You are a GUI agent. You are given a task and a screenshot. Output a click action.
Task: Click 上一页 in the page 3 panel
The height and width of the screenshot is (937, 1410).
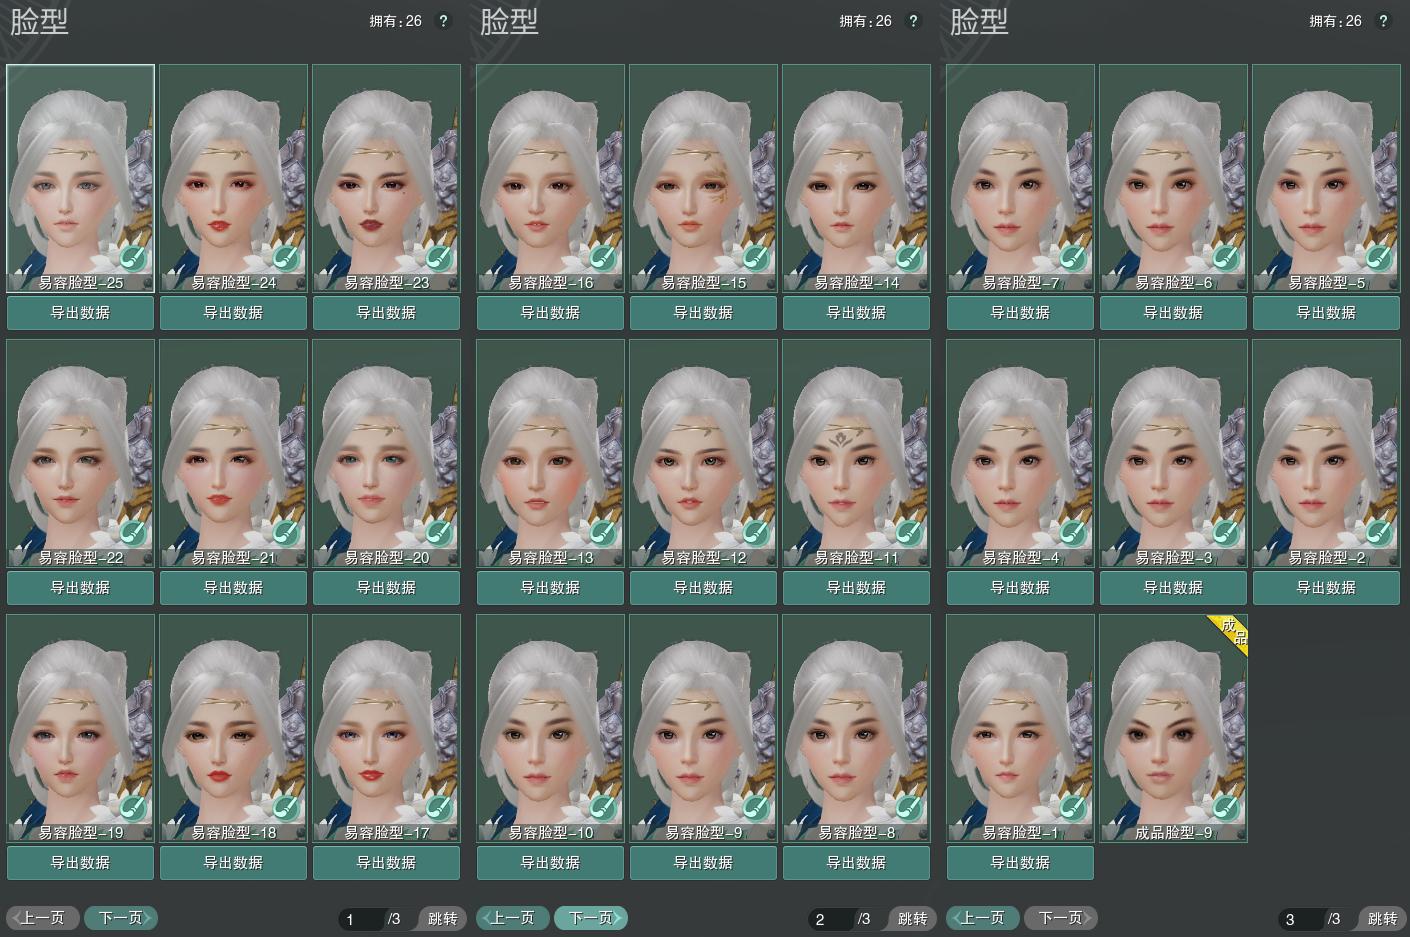click(982, 918)
